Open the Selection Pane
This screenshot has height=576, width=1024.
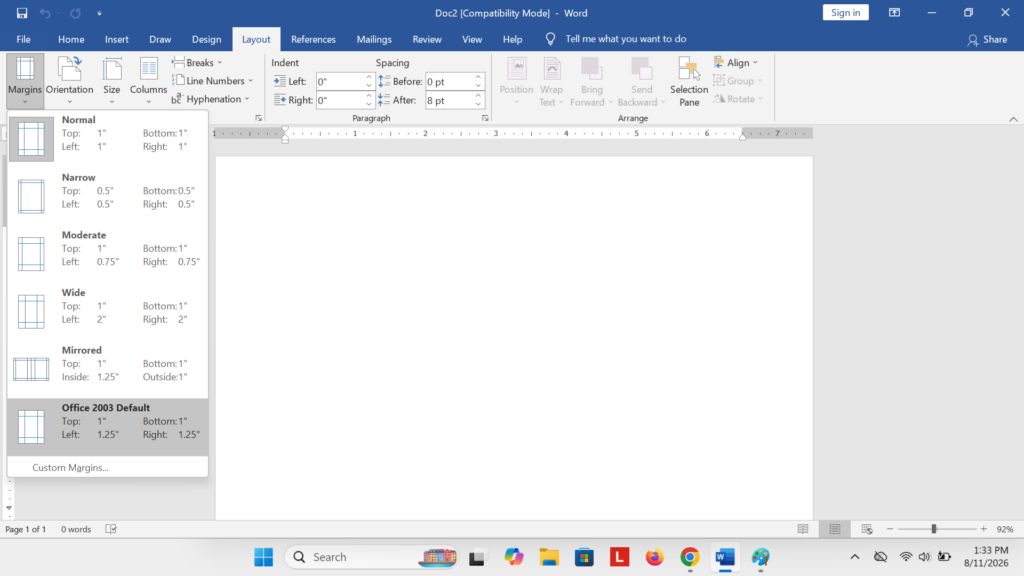[x=689, y=82]
